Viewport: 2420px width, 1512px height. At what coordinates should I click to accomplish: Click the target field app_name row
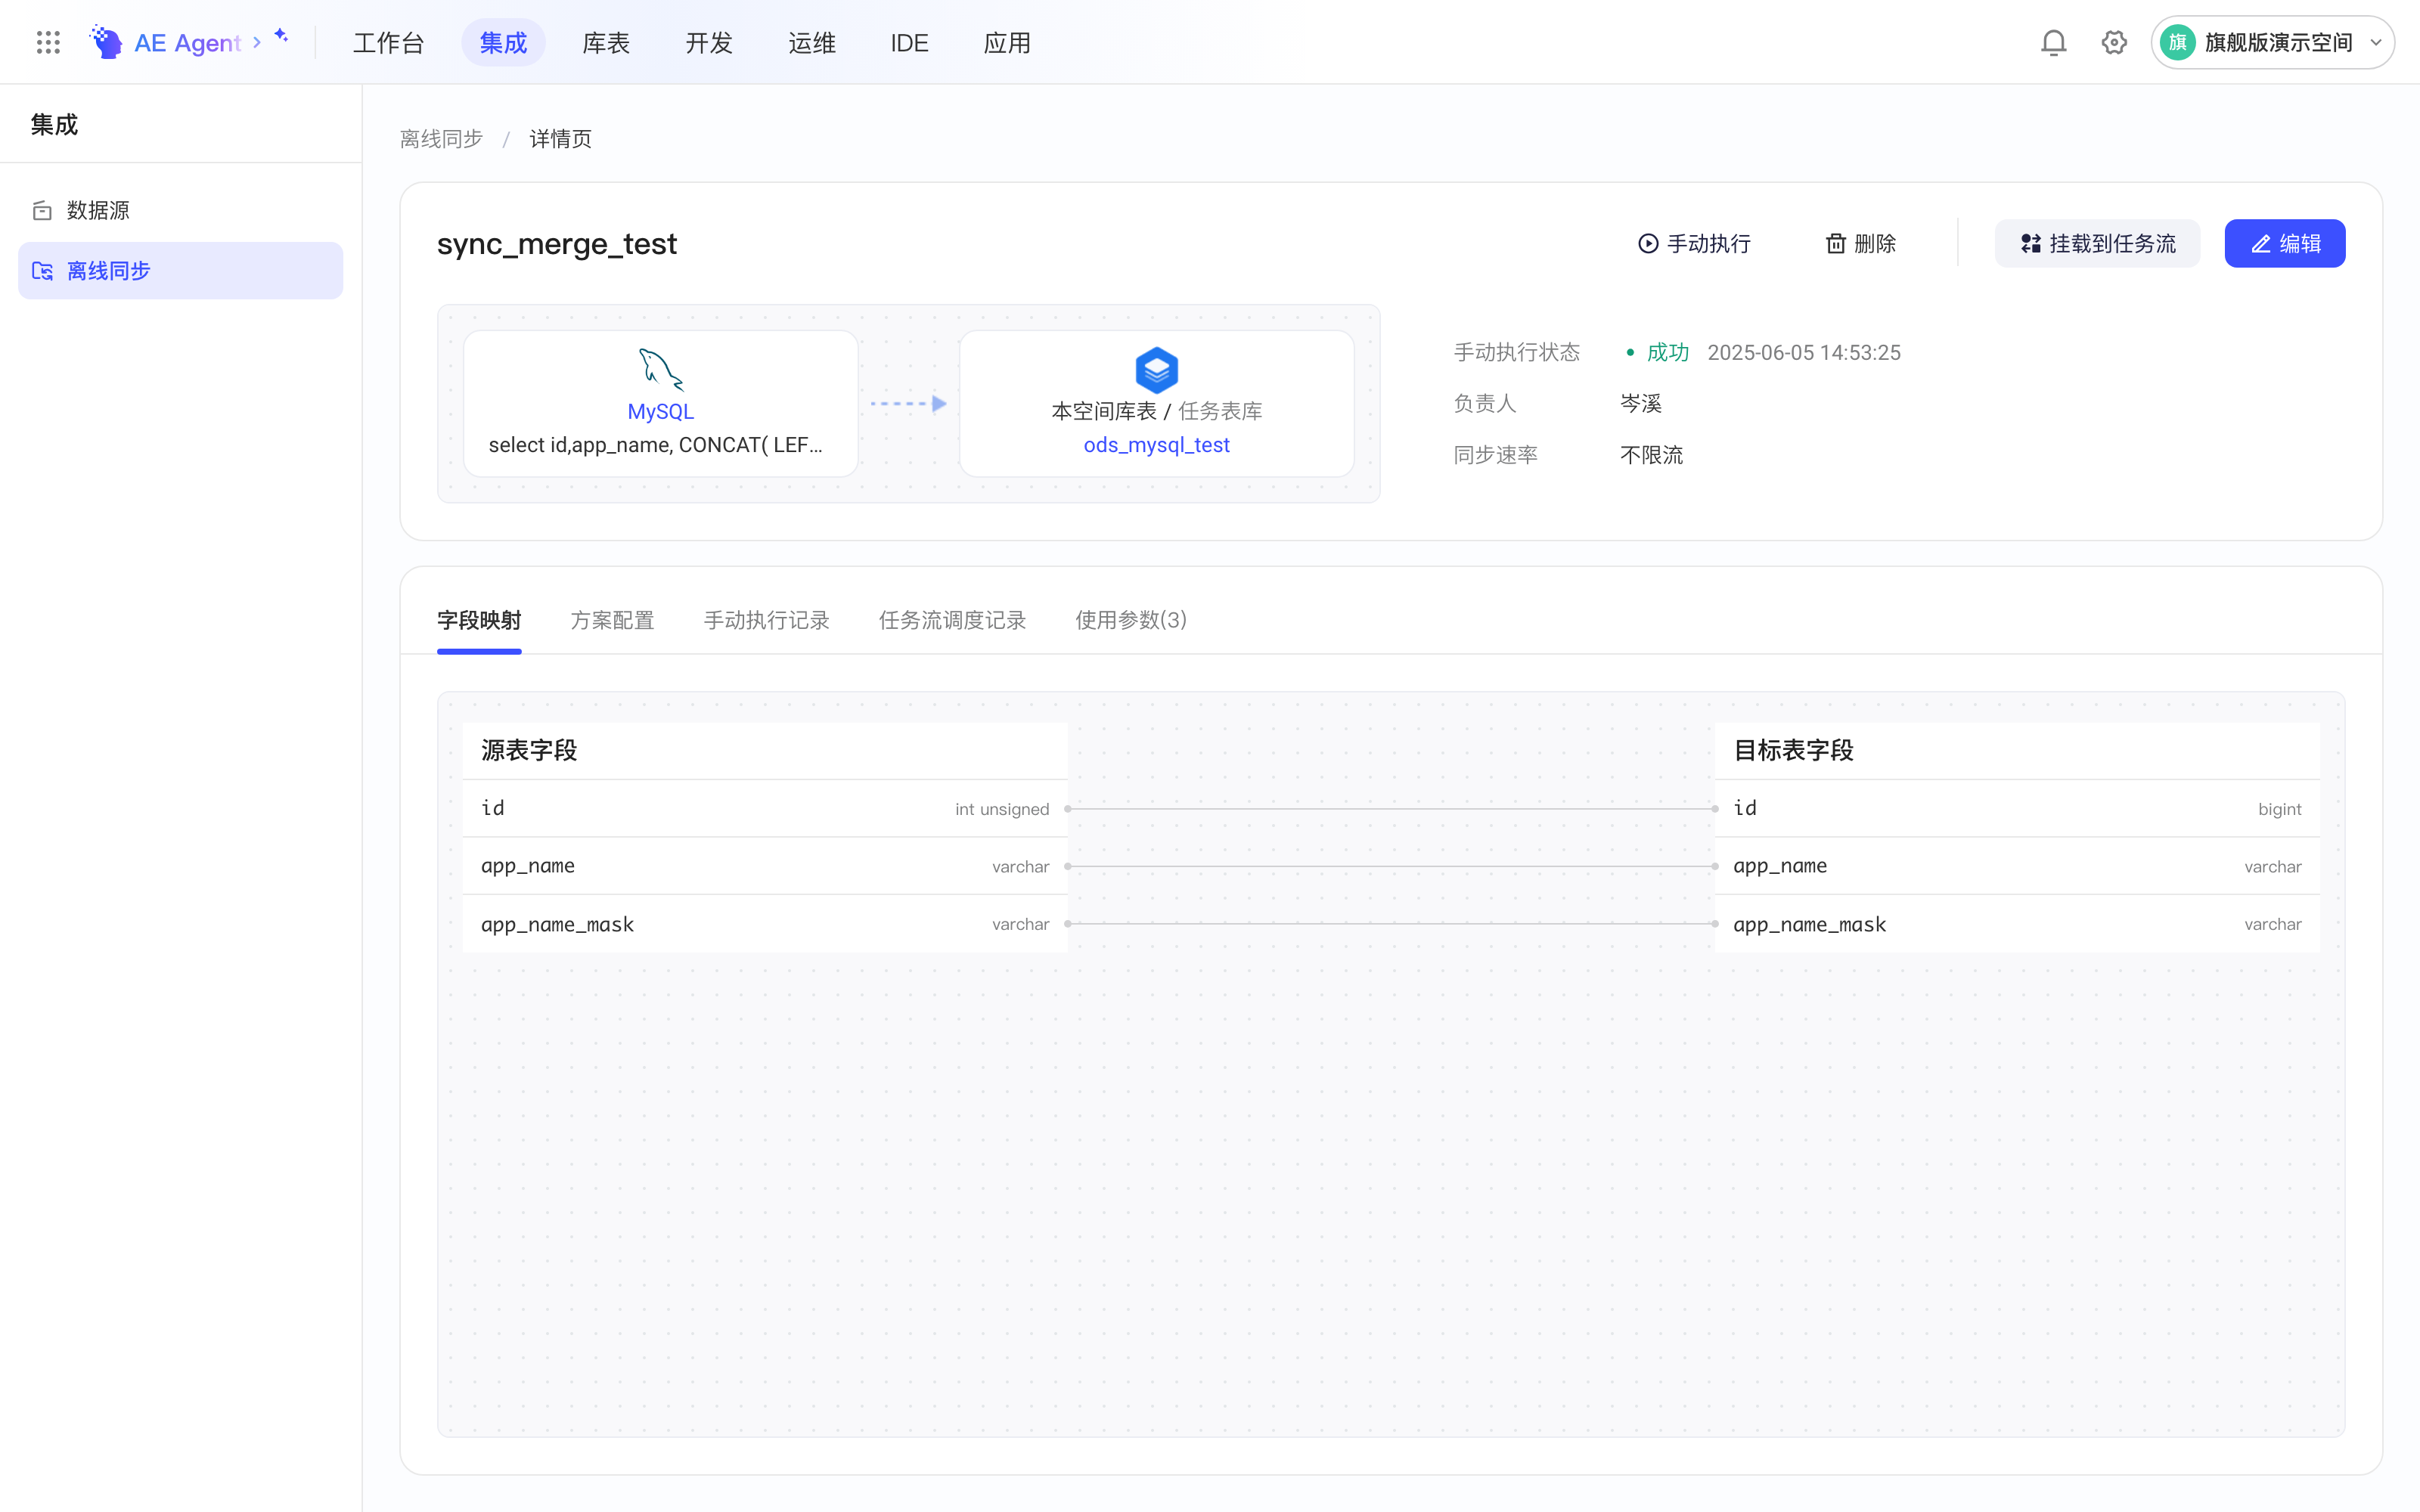coord(2017,866)
